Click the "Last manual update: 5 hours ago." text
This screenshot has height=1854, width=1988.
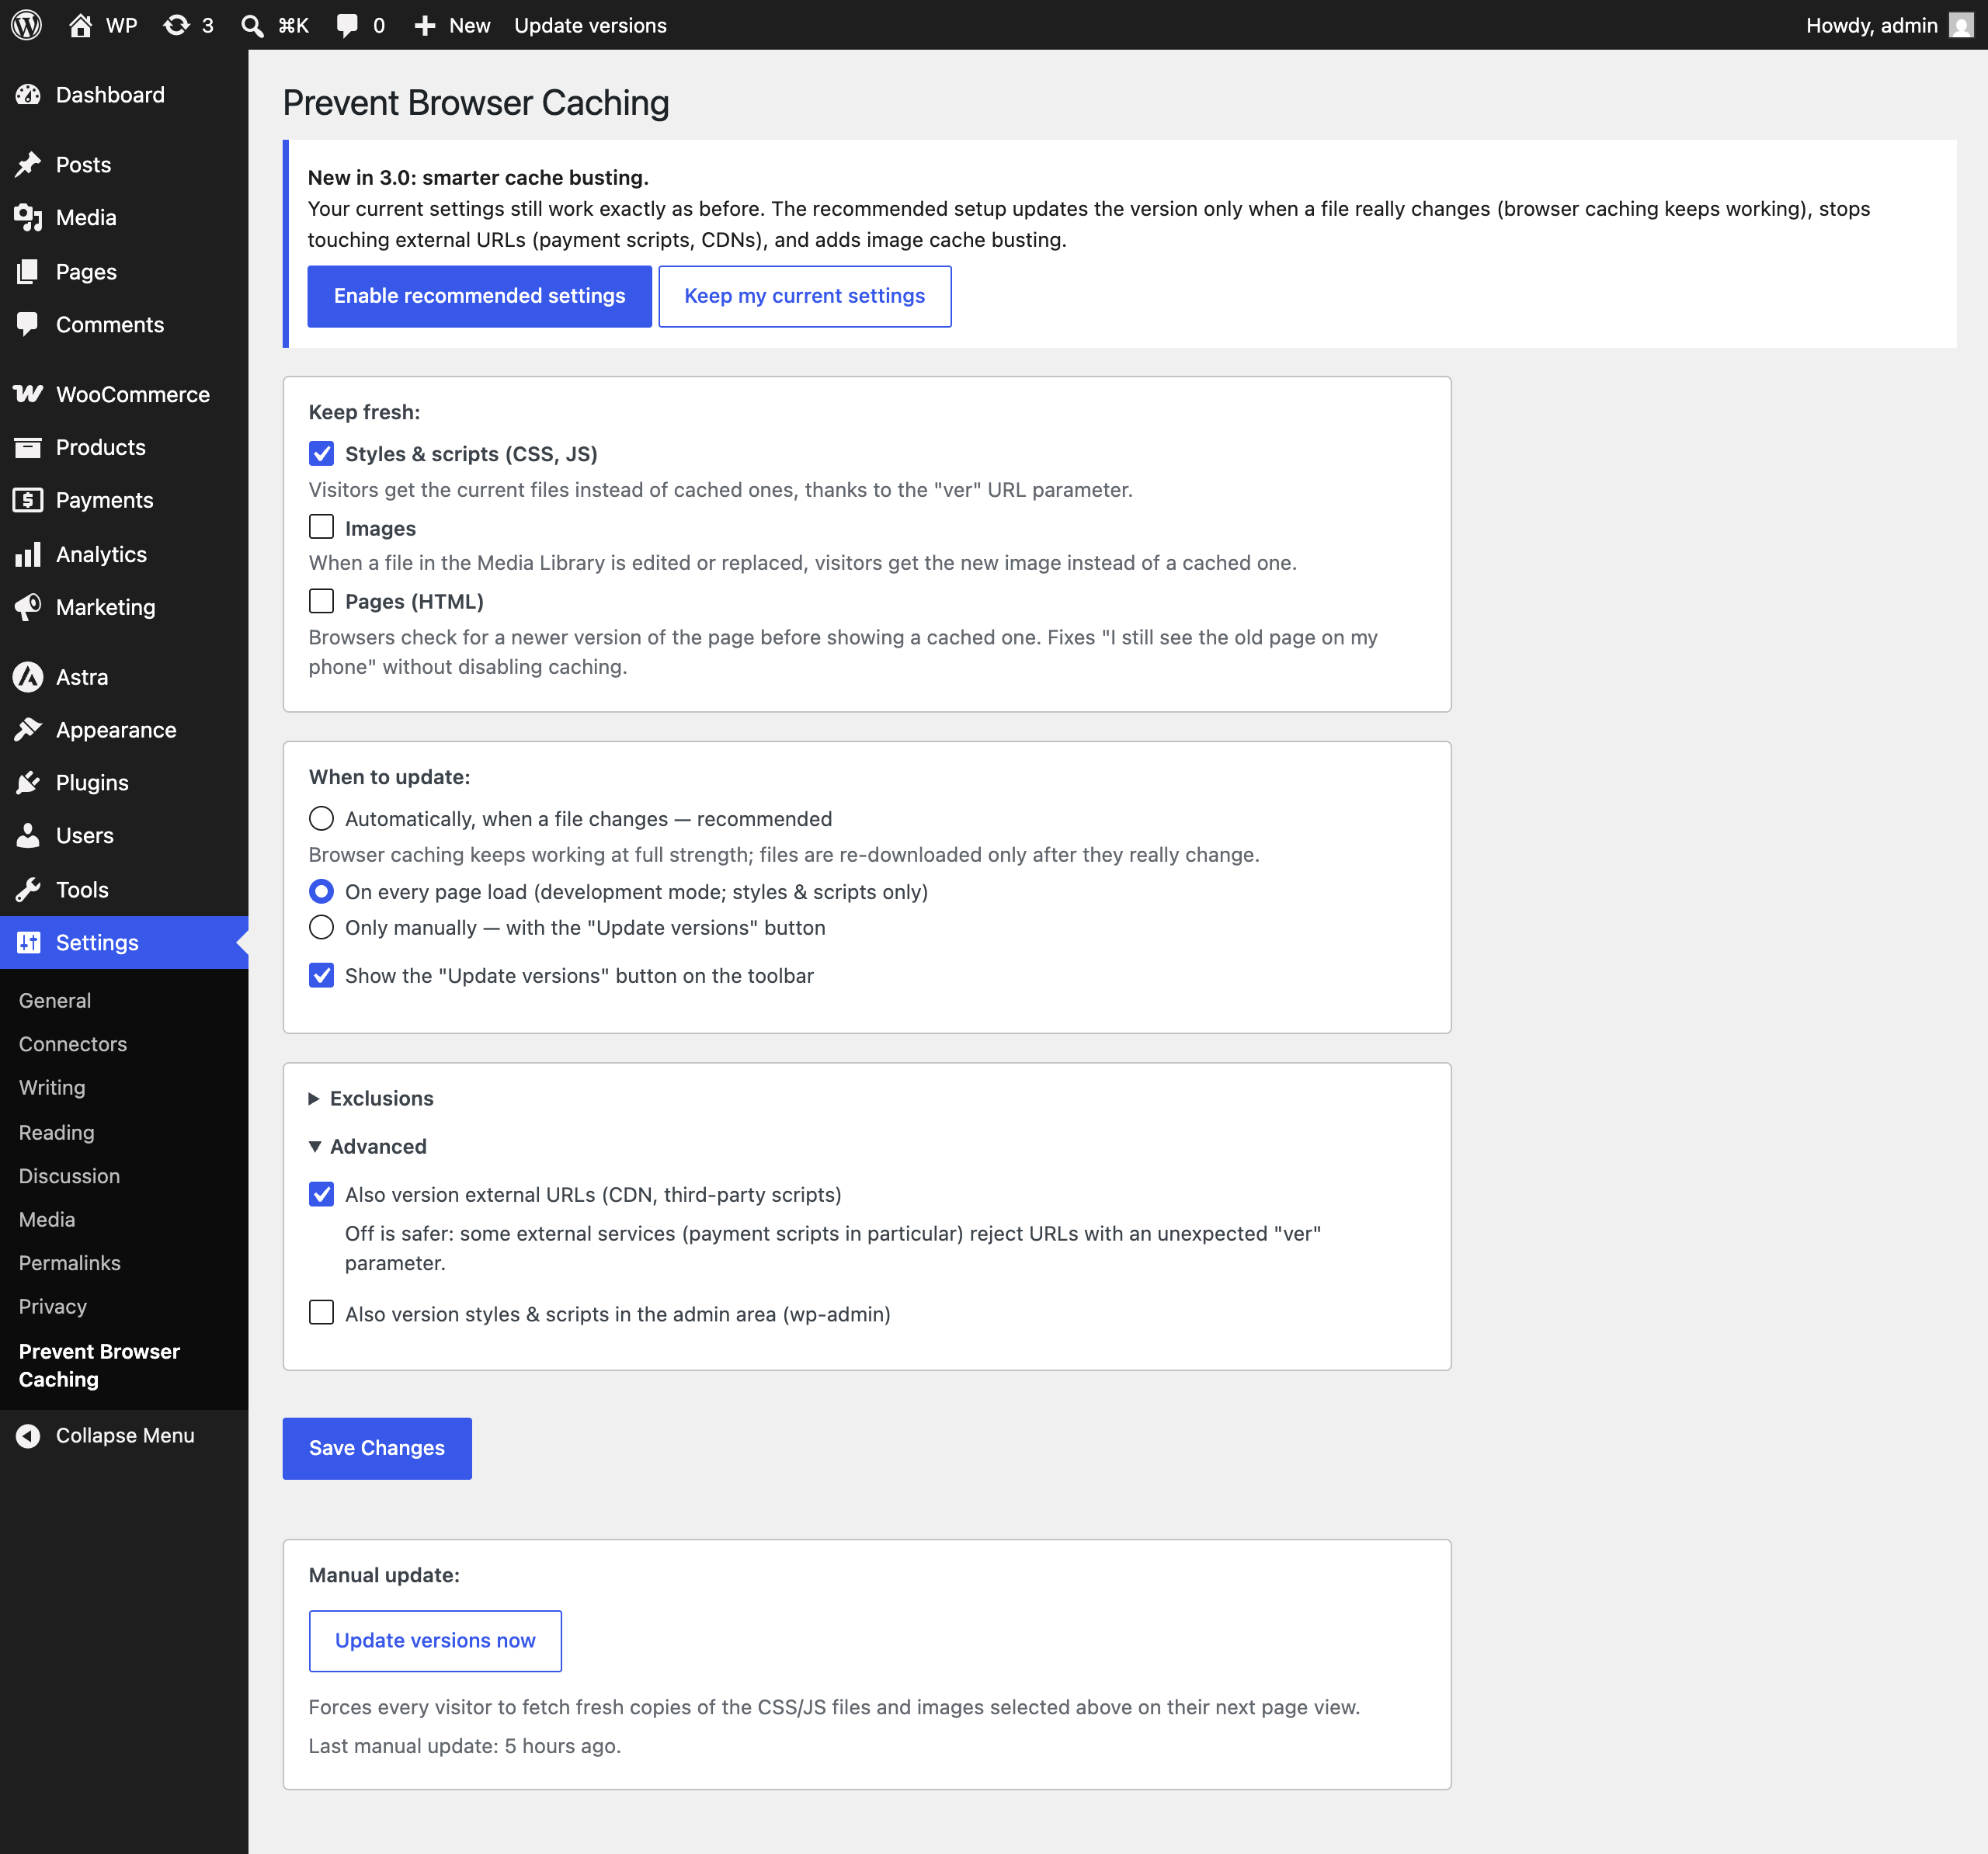click(465, 1745)
